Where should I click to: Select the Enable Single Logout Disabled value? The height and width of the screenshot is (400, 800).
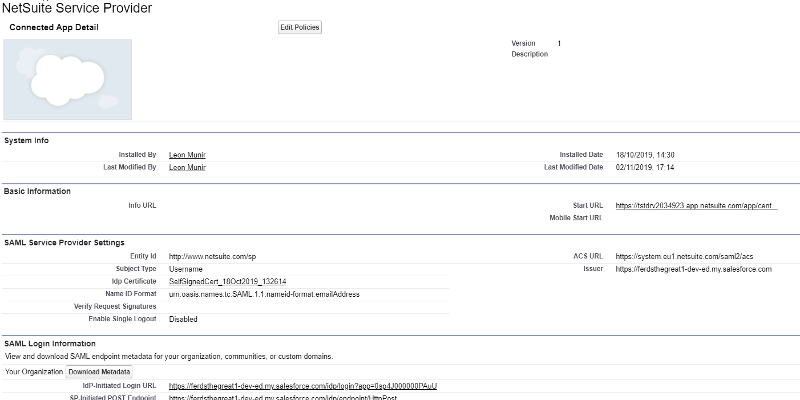click(183, 319)
